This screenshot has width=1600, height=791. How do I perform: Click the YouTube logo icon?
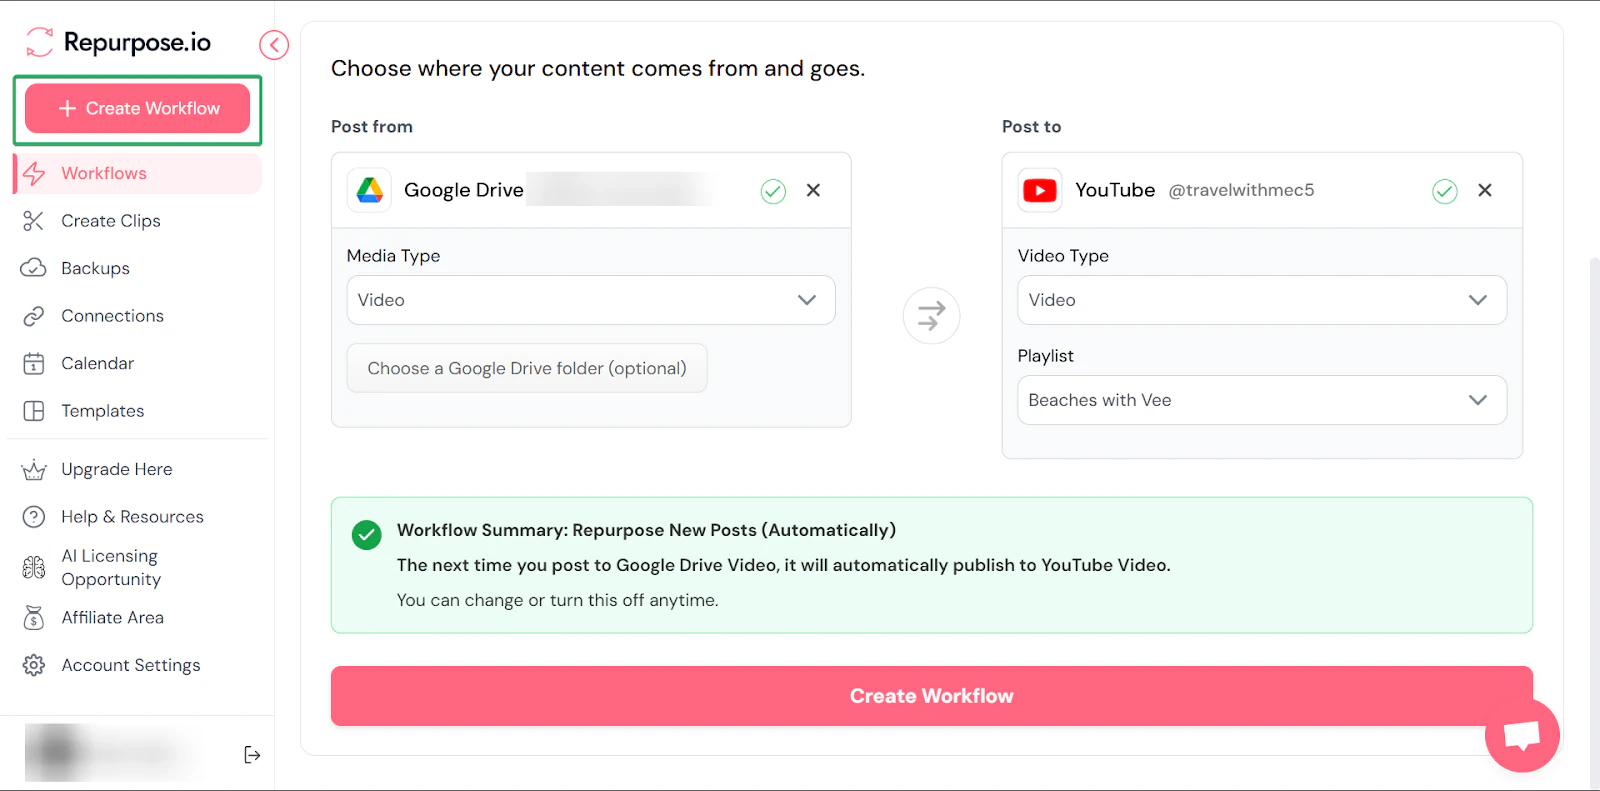pos(1040,190)
